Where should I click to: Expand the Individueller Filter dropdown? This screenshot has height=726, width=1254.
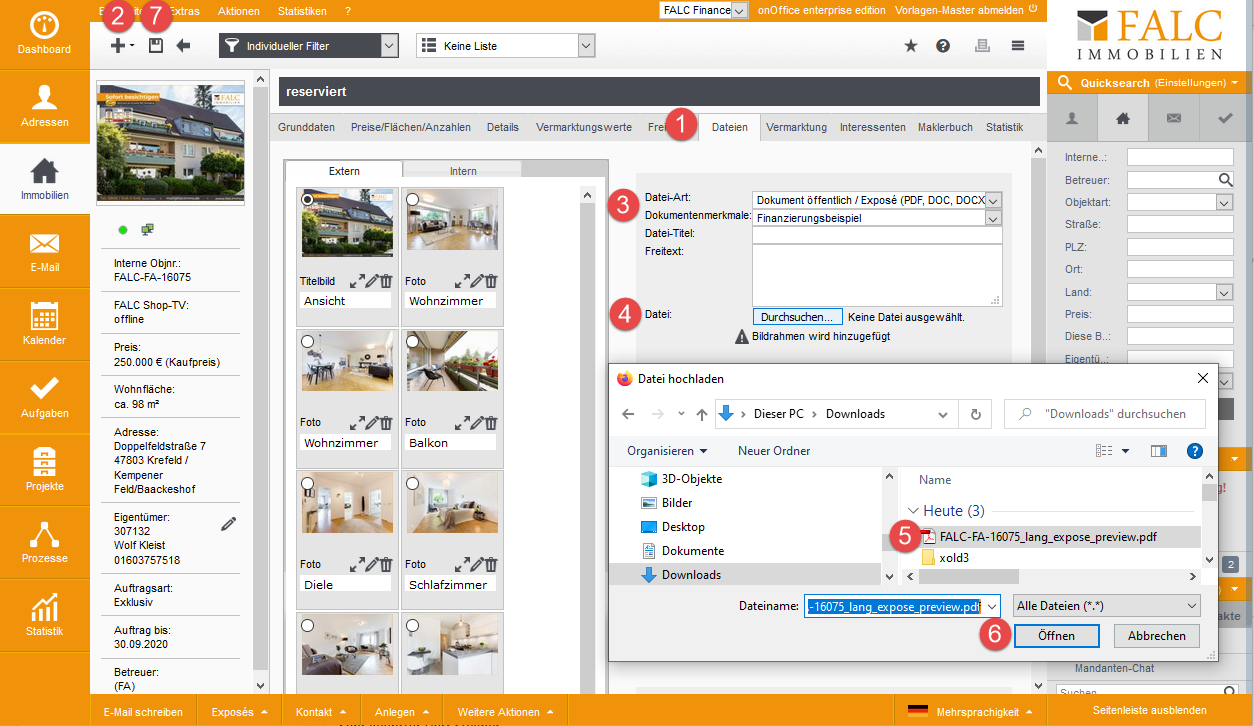point(390,46)
